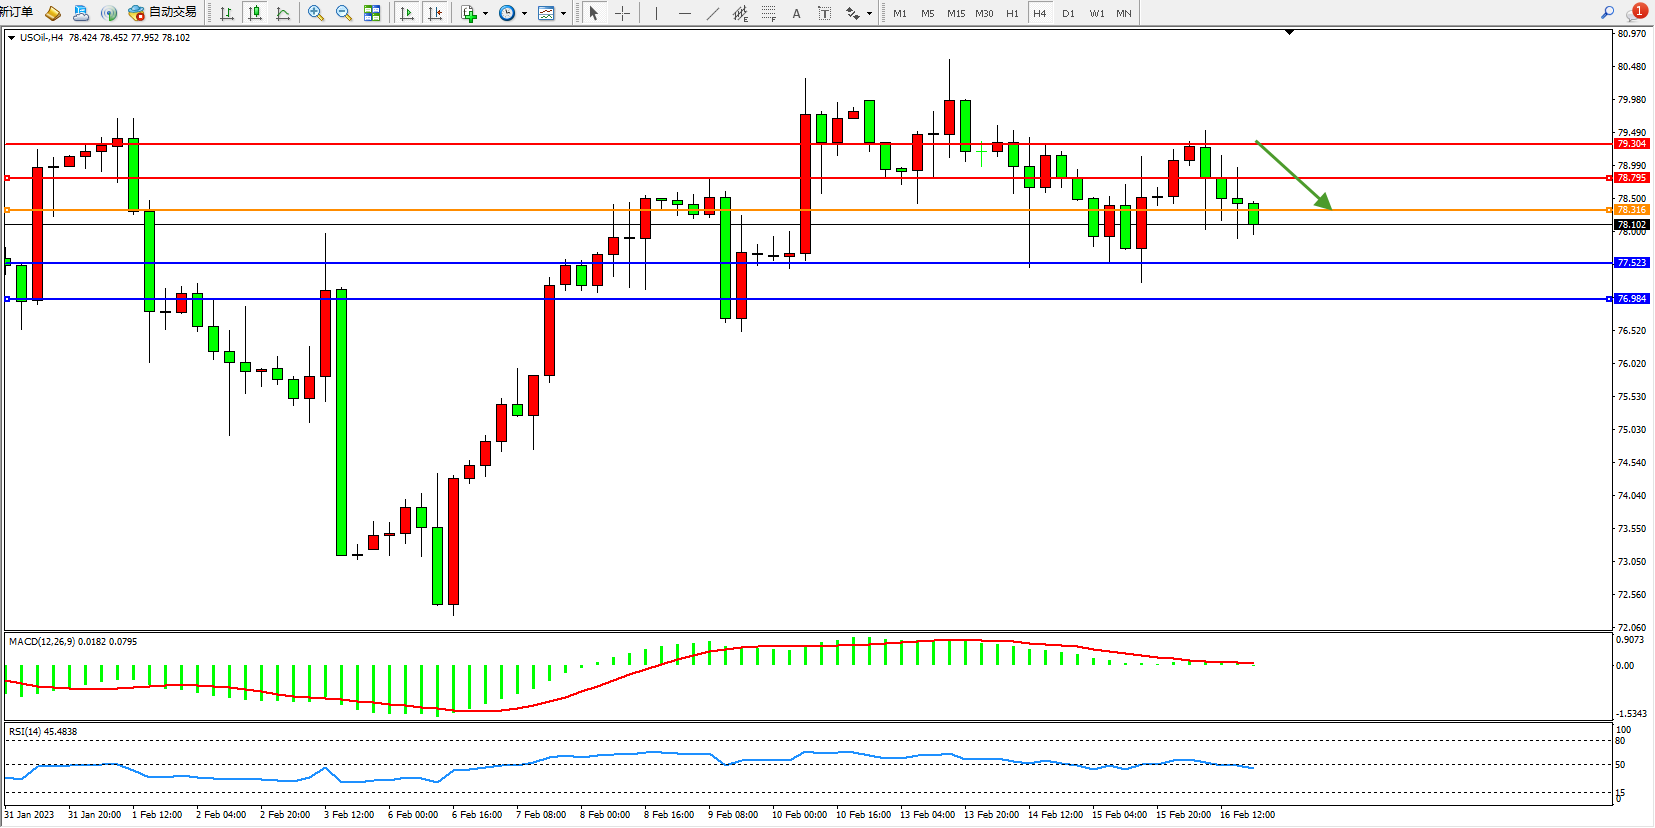Pick the trendline drawing tool
This screenshot has height=828, width=1655.
point(712,13)
